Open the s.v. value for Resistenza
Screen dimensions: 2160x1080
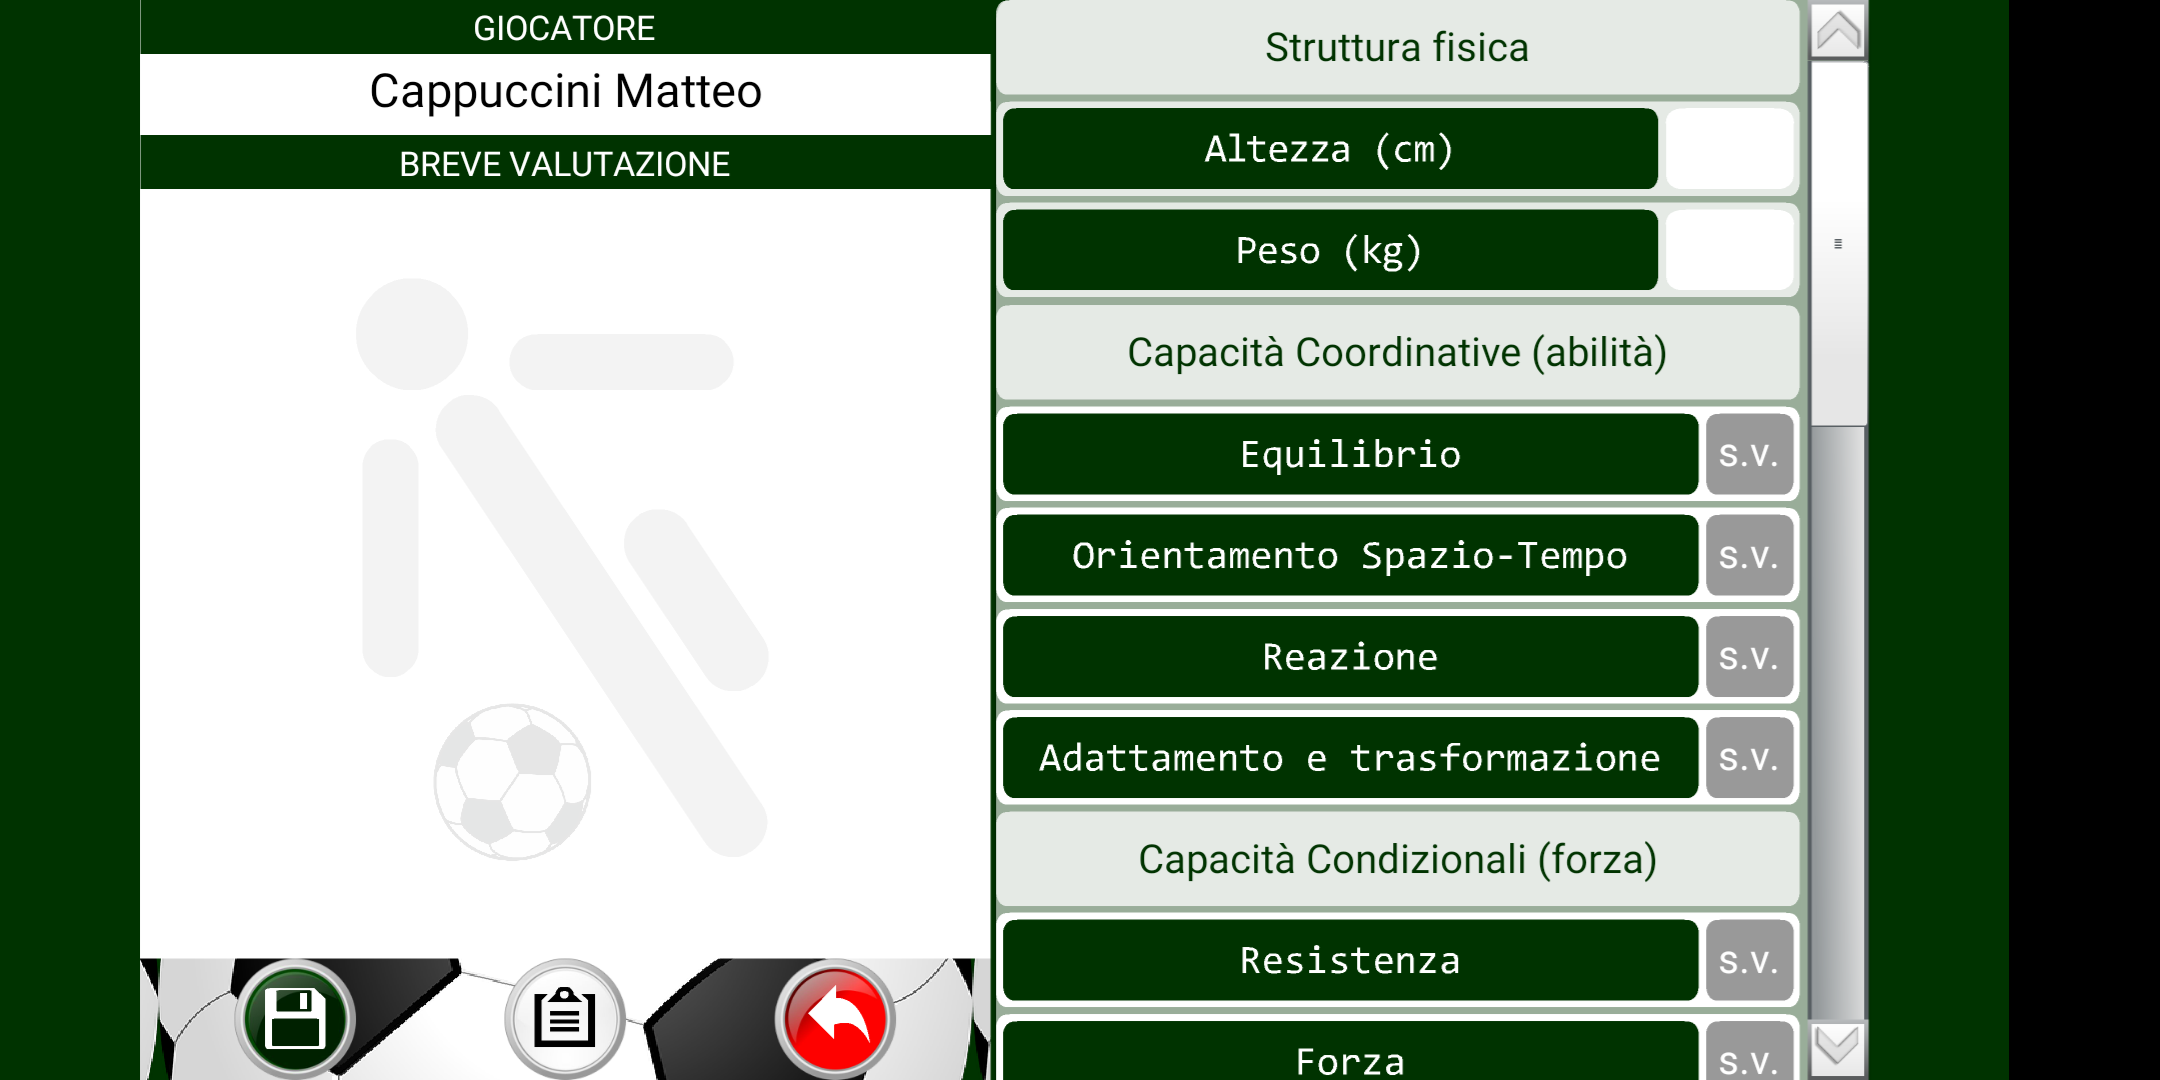1749,960
